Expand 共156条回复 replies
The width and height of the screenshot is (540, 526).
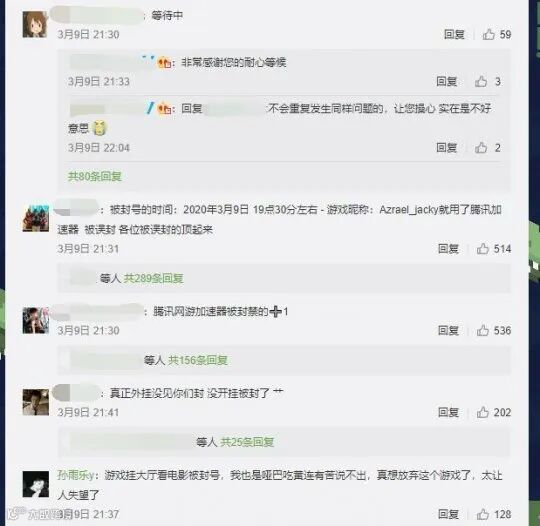coord(198,360)
